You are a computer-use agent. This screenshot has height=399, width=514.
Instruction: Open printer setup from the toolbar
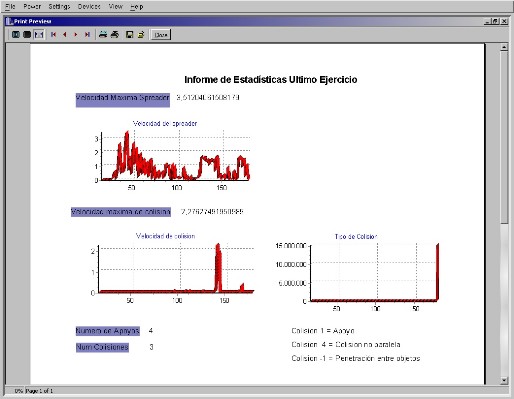tap(103, 34)
